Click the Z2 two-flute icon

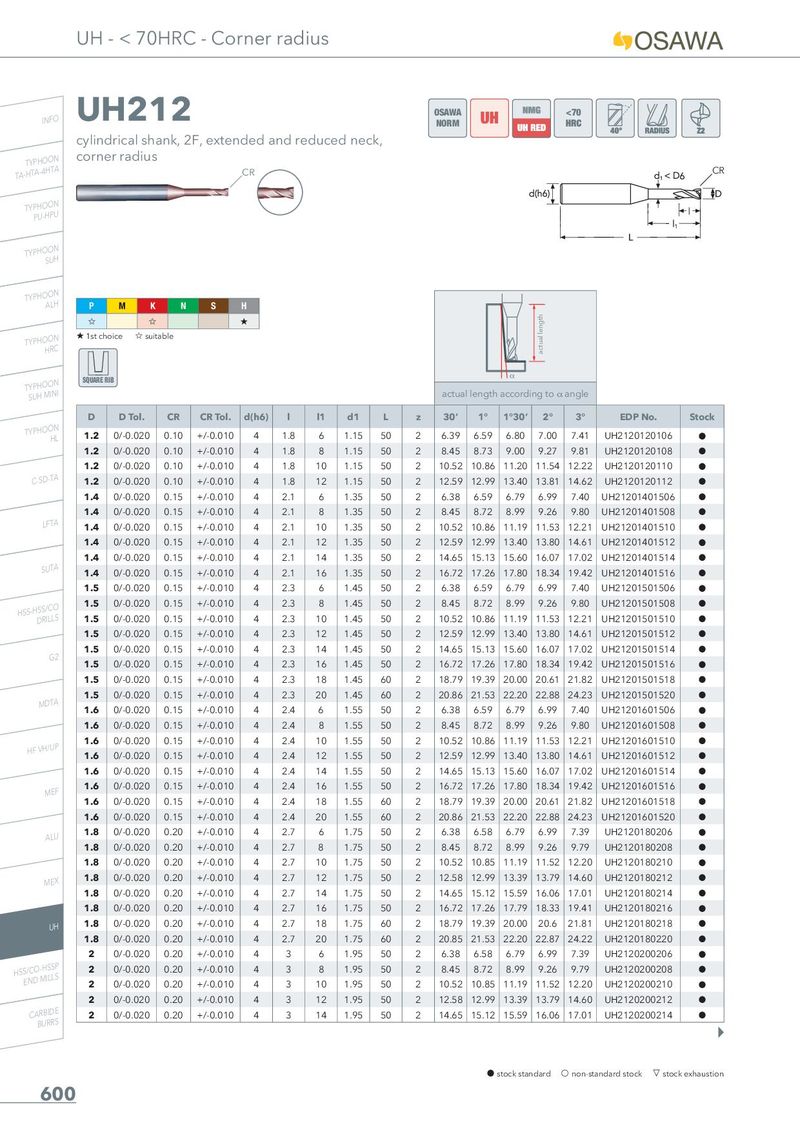(700, 118)
